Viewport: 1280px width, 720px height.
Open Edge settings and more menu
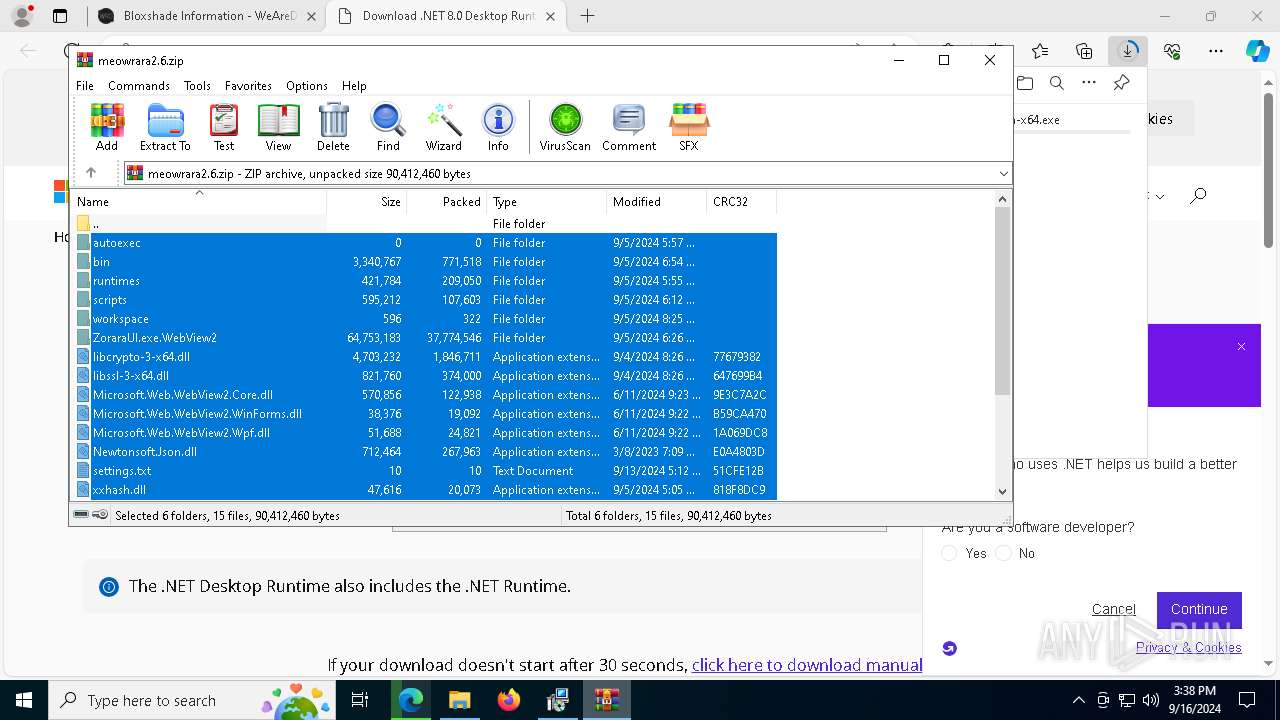click(1216, 51)
